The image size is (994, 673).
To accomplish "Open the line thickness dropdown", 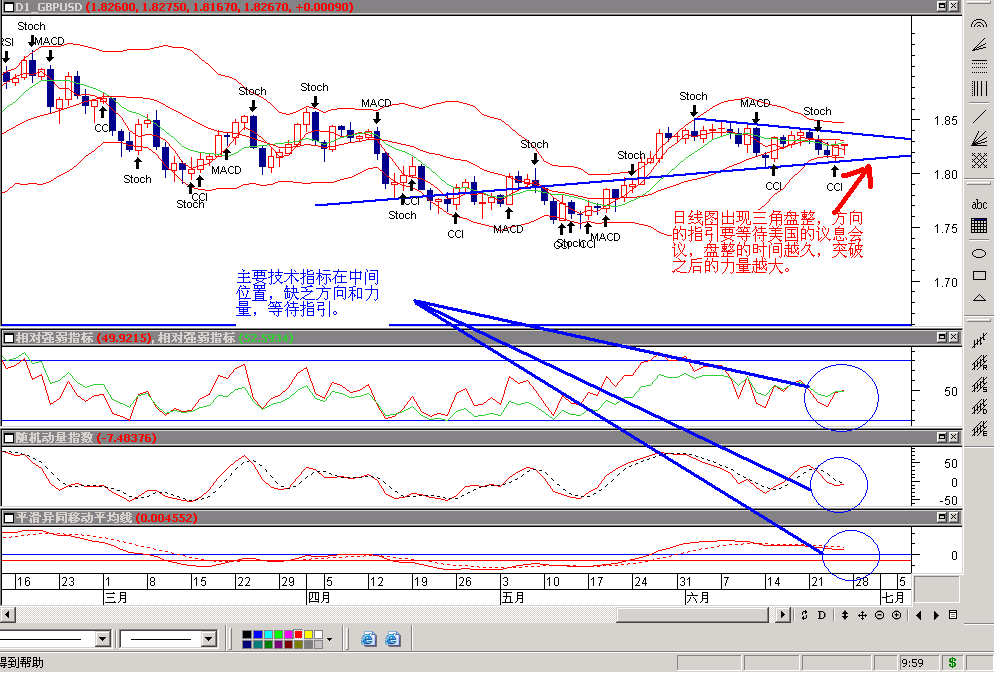I will (208, 638).
